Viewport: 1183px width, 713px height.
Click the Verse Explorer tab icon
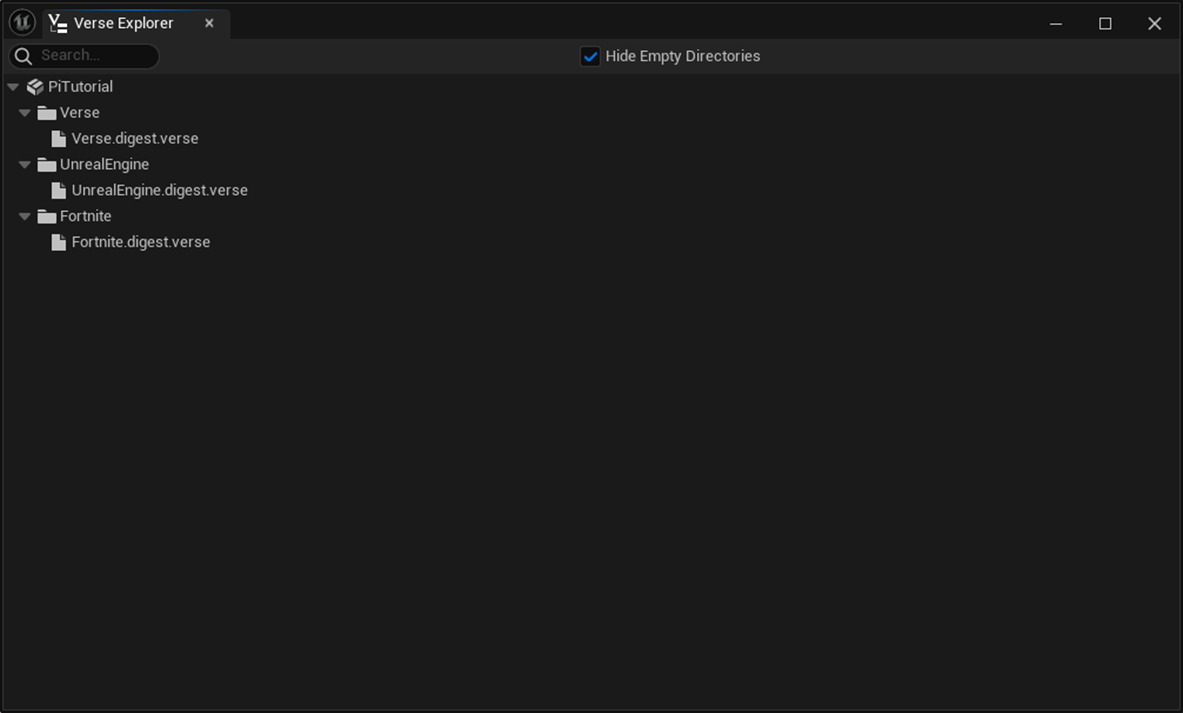[58, 23]
